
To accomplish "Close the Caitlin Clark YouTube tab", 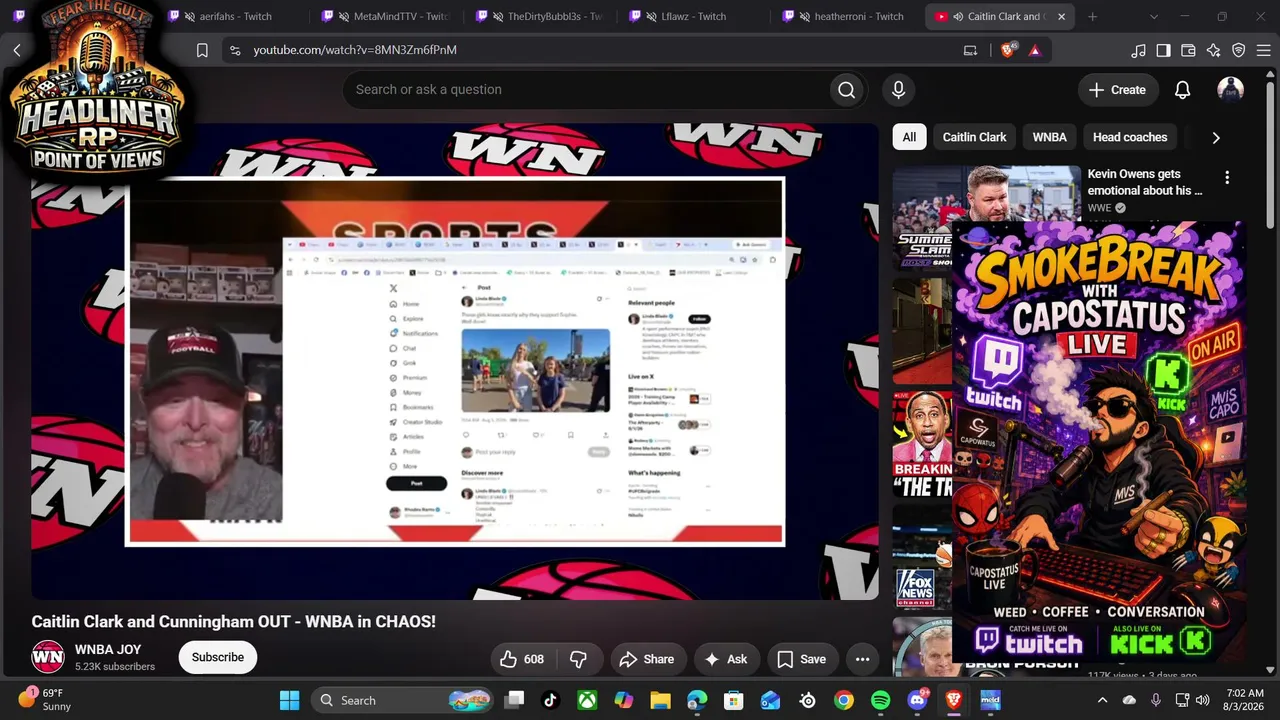I will coord(1062,17).
